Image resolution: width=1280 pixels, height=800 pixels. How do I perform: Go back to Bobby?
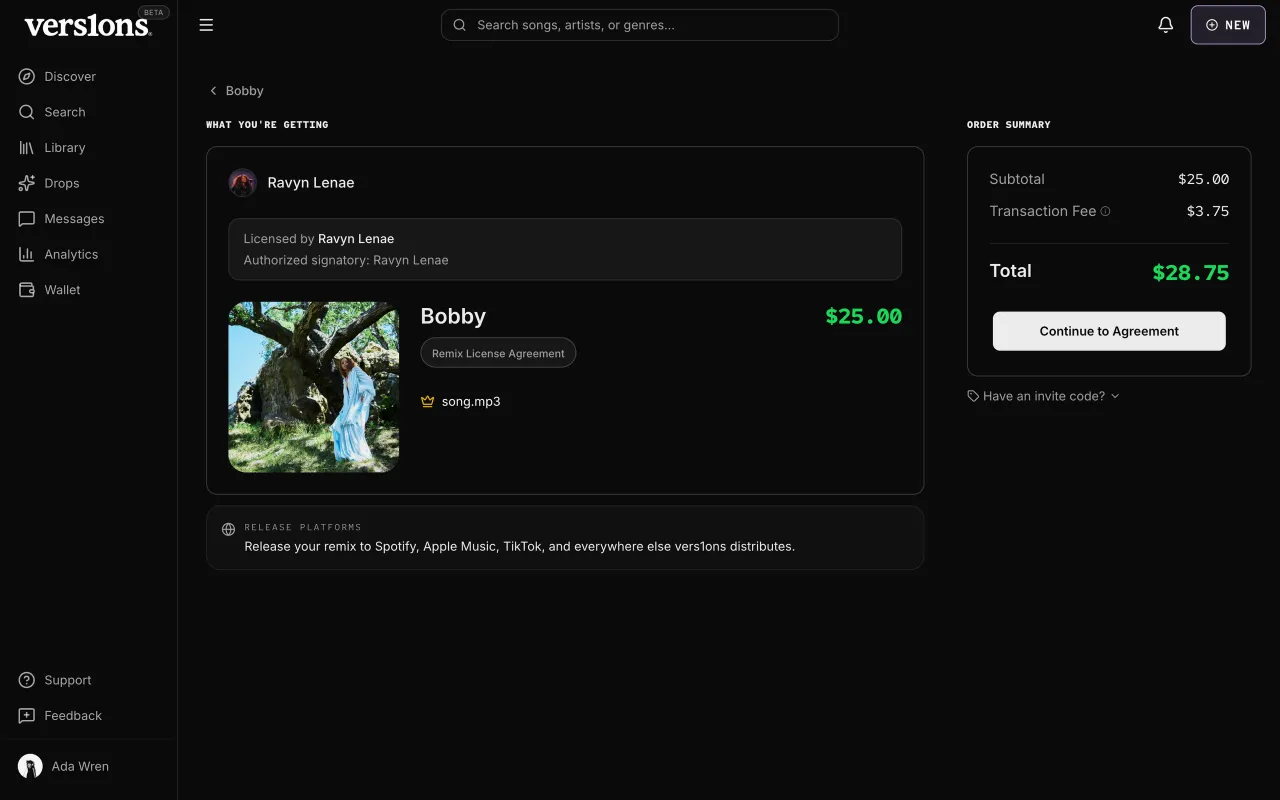point(235,90)
